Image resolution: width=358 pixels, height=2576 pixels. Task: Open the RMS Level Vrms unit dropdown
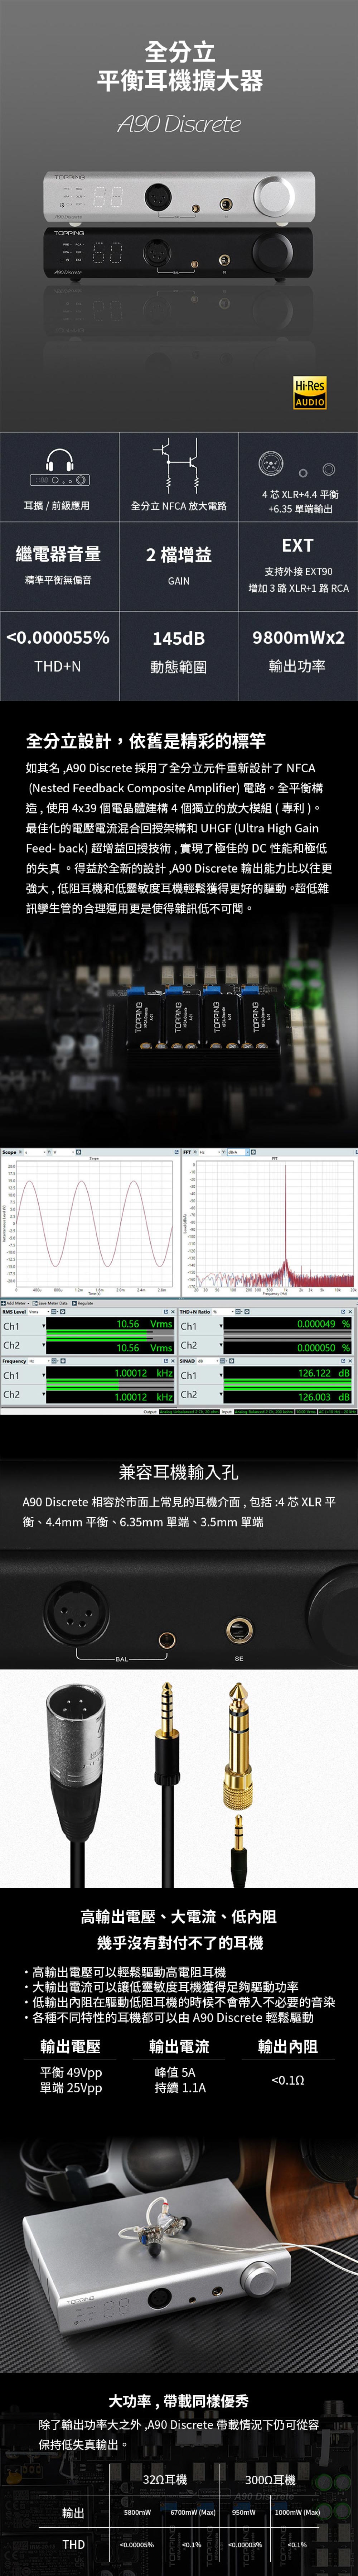click(39, 1312)
